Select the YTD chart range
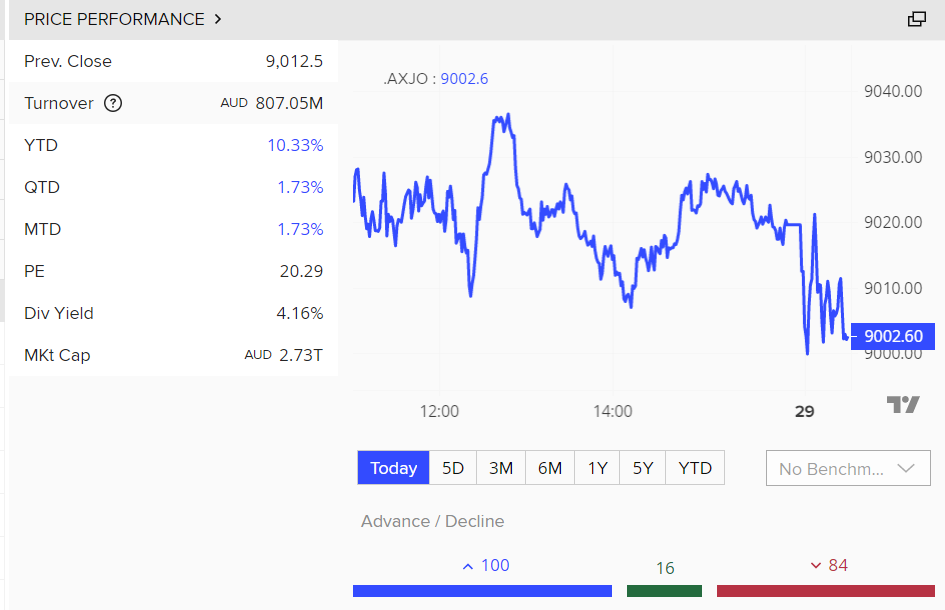 pyautogui.click(x=695, y=468)
